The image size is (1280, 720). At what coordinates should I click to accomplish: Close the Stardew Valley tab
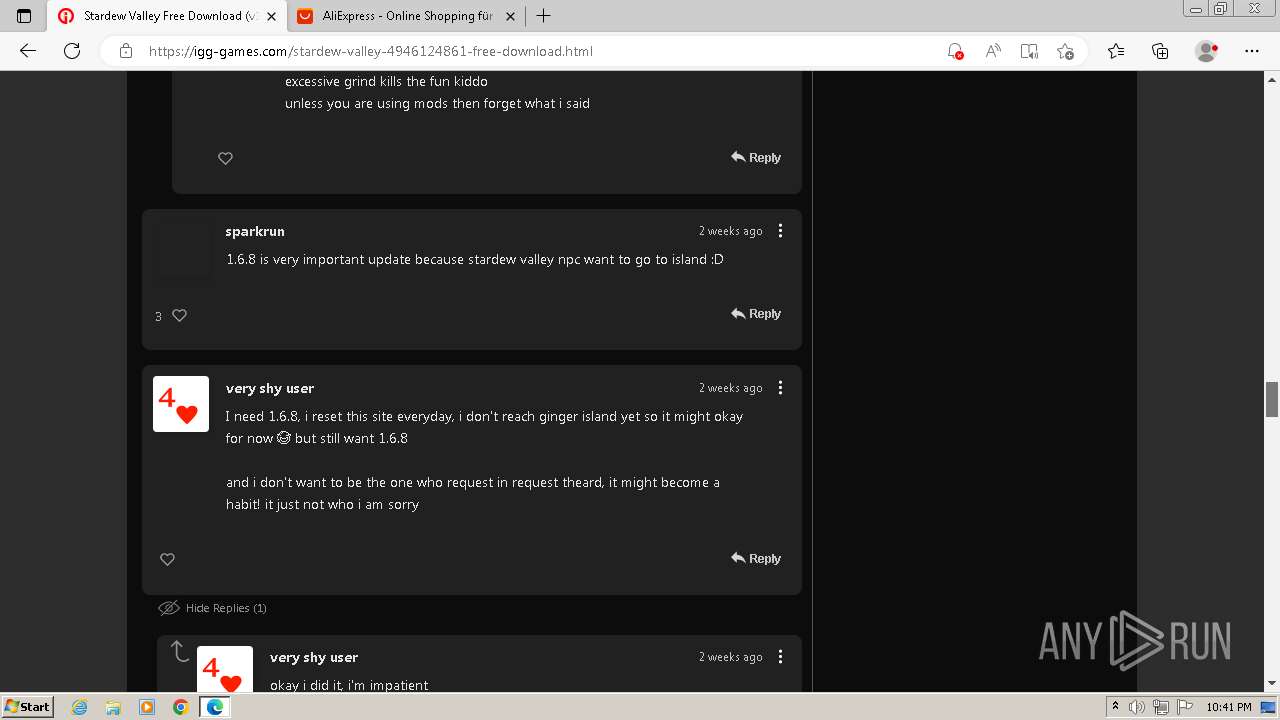(x=271, y=16)
